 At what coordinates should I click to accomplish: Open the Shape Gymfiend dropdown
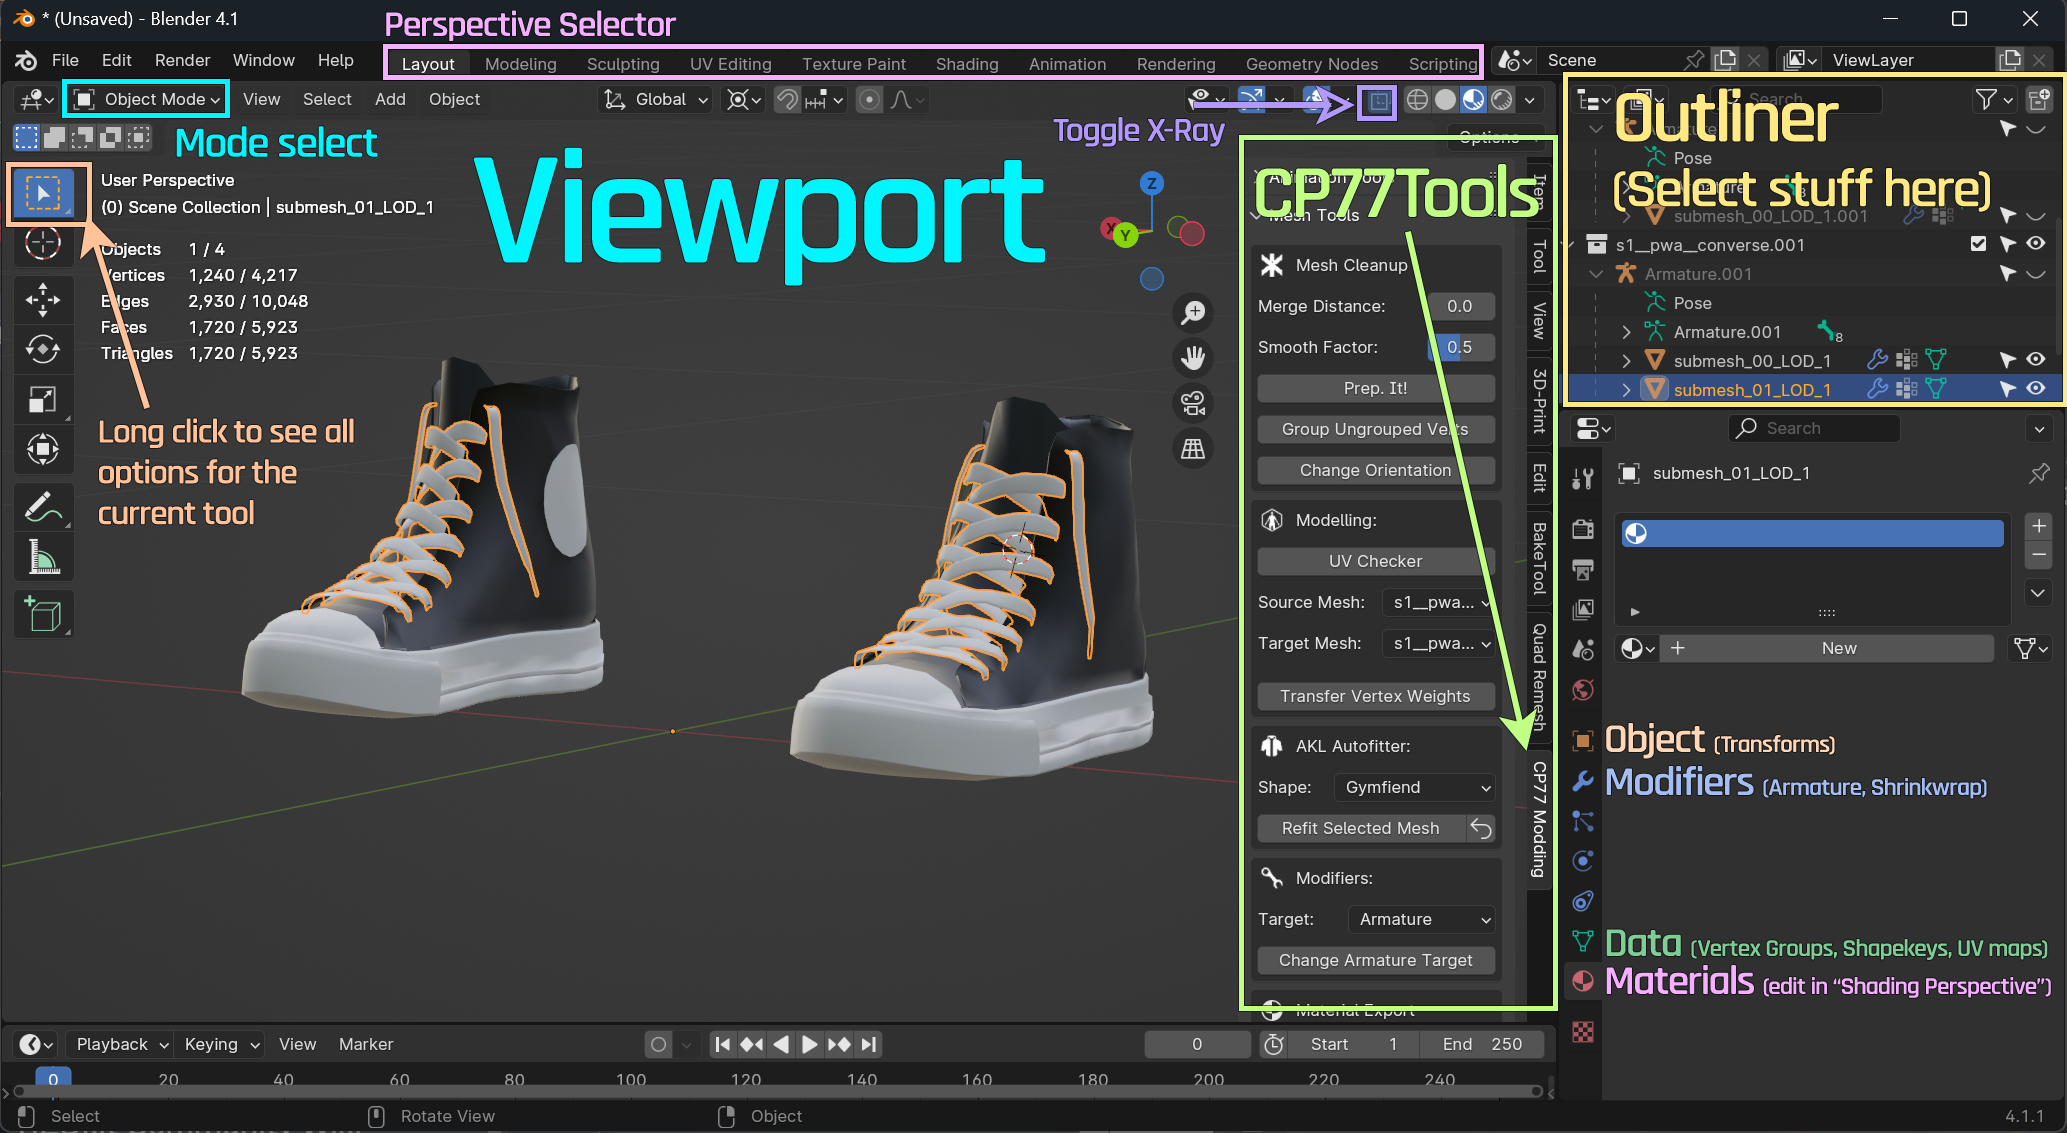pyautogui.click(x=1414, y=787)
